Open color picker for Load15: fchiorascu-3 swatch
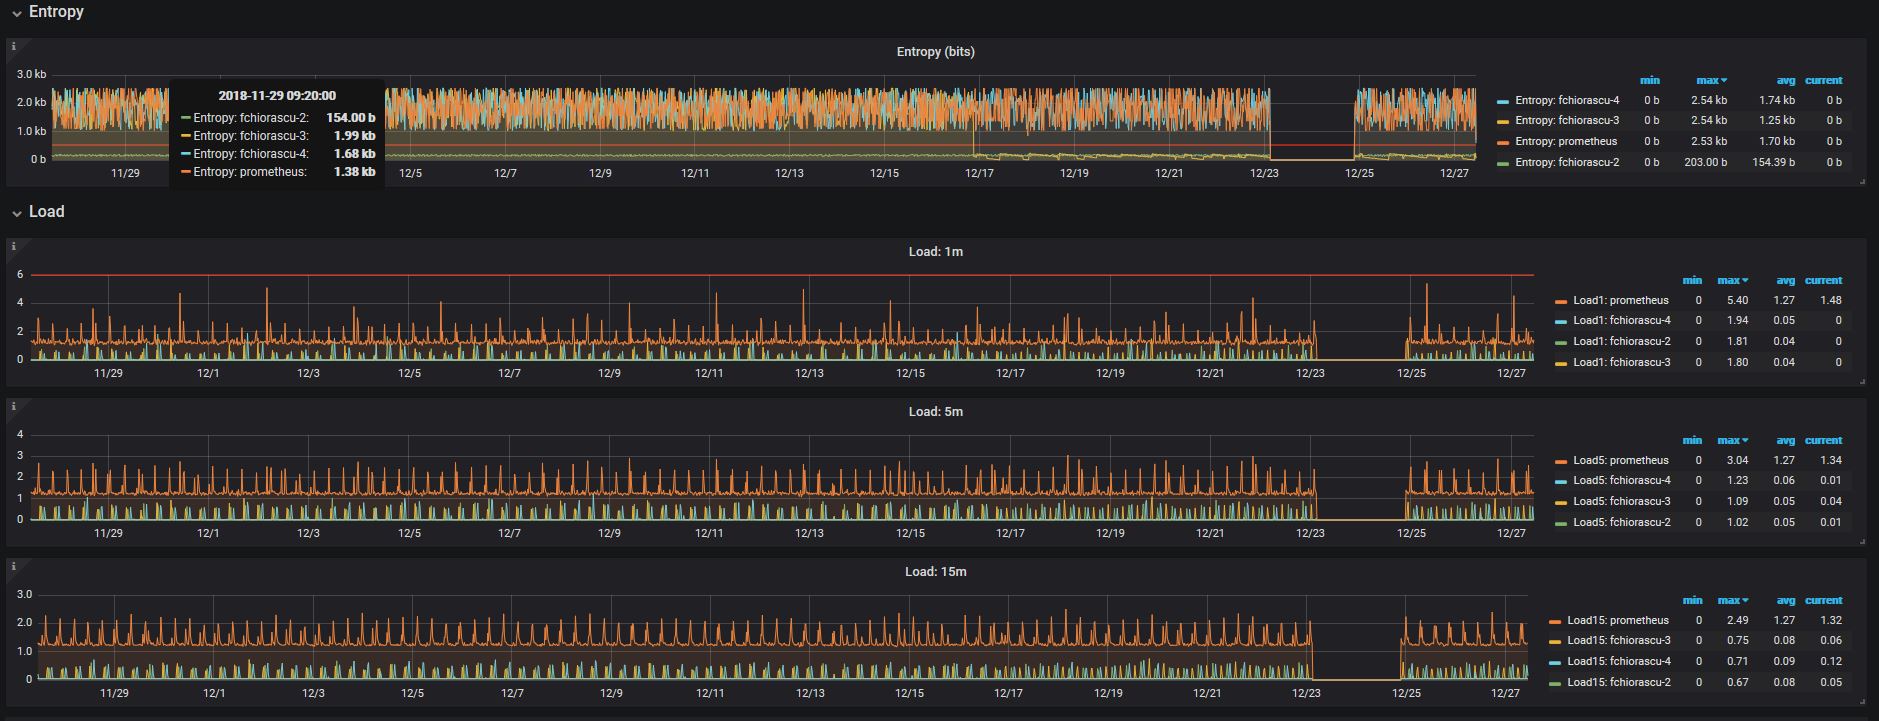This screenshot has width=1879, height=721. 1555,643
